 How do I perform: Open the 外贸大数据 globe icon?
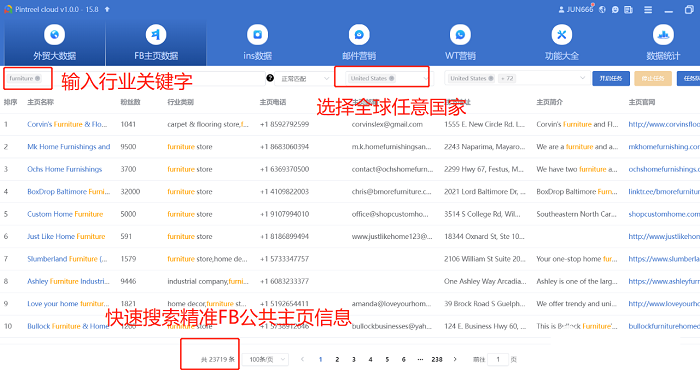[x=54, y=35]
